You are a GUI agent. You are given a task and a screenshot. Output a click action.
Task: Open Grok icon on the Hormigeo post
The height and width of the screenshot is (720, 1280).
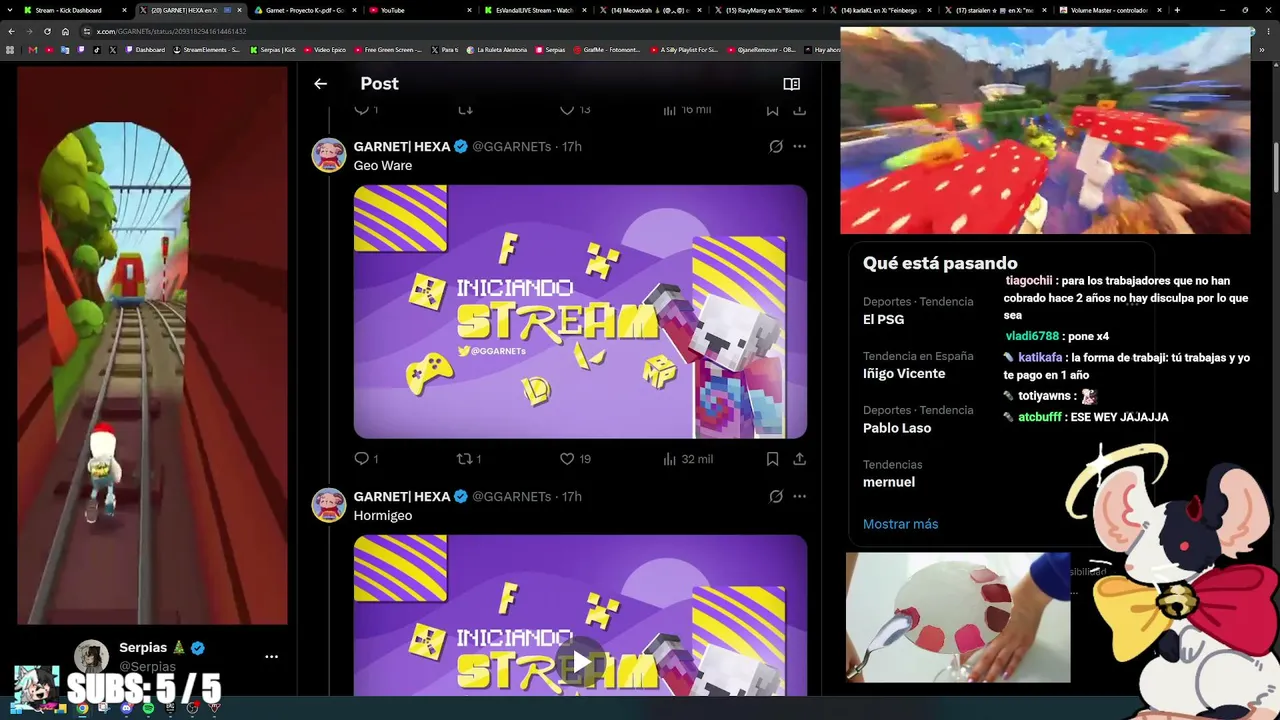click(x=776, y=496)
